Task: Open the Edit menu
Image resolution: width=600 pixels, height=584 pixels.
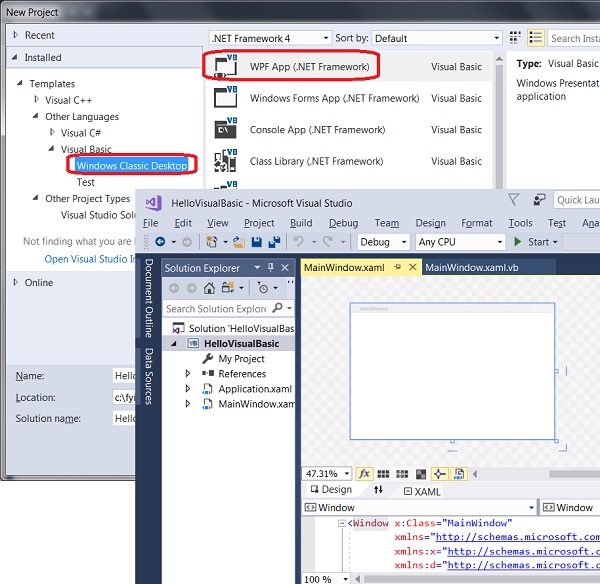Action: [183, 223]
